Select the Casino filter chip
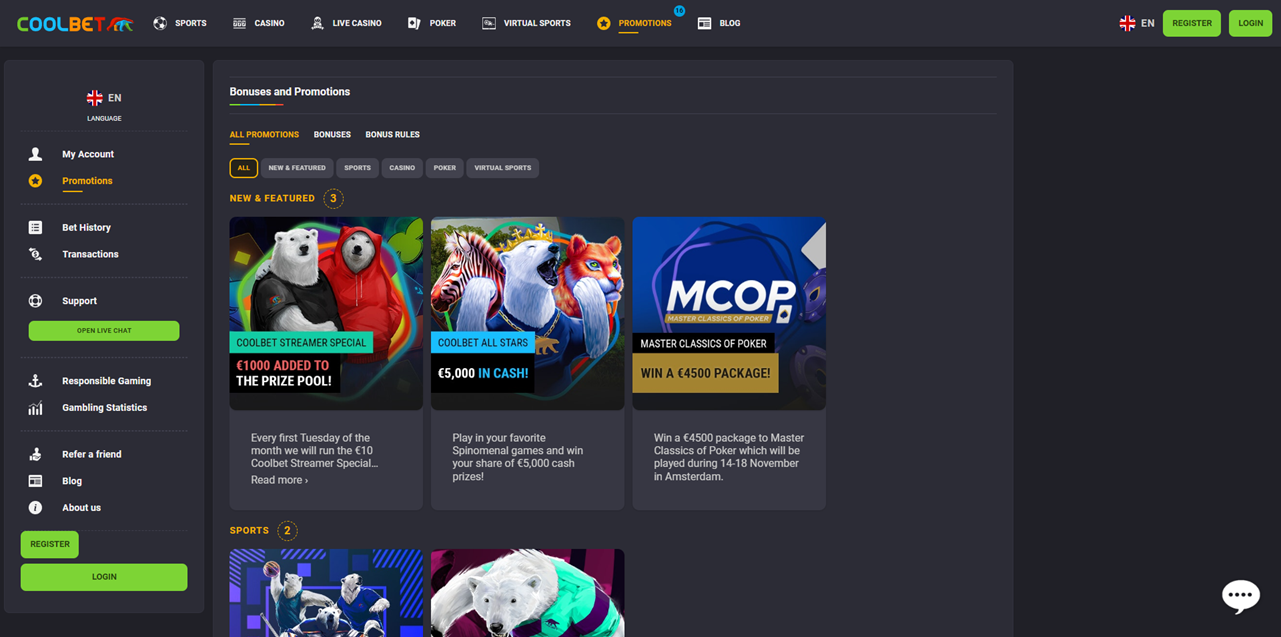 pos(402,168)
